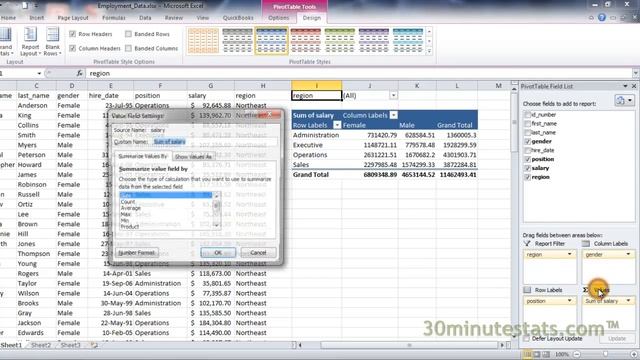Click the zoom slider on status bar
This screenshot has height=360, width=640.
click(x=605, y=354)
